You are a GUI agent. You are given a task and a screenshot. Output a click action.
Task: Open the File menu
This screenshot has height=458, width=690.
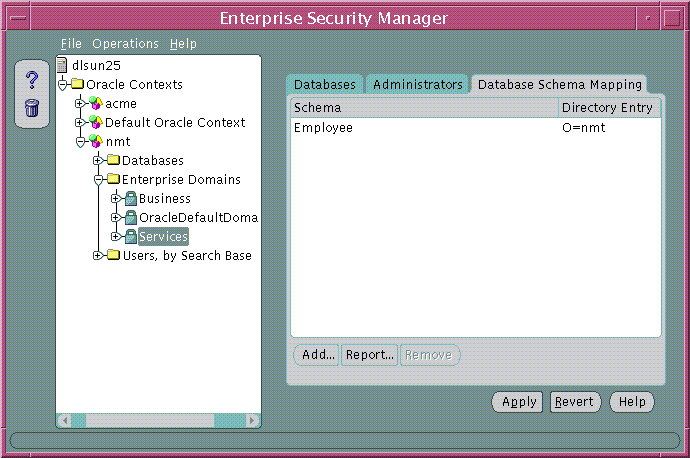pos(71,44)
